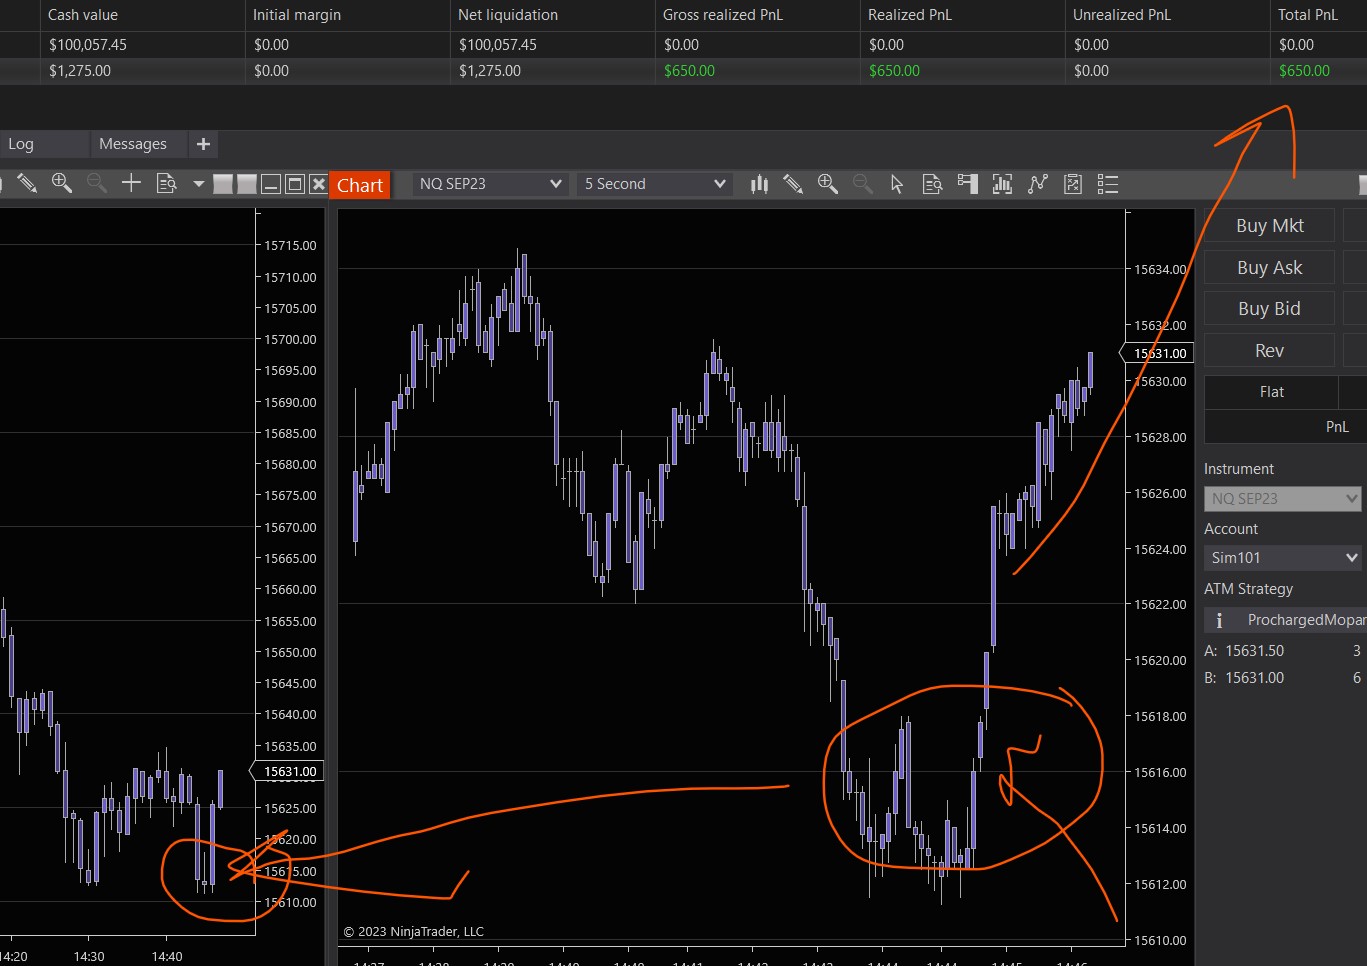Open the NQ SEP23 instrument selector in toolbar

pos(491,184)
